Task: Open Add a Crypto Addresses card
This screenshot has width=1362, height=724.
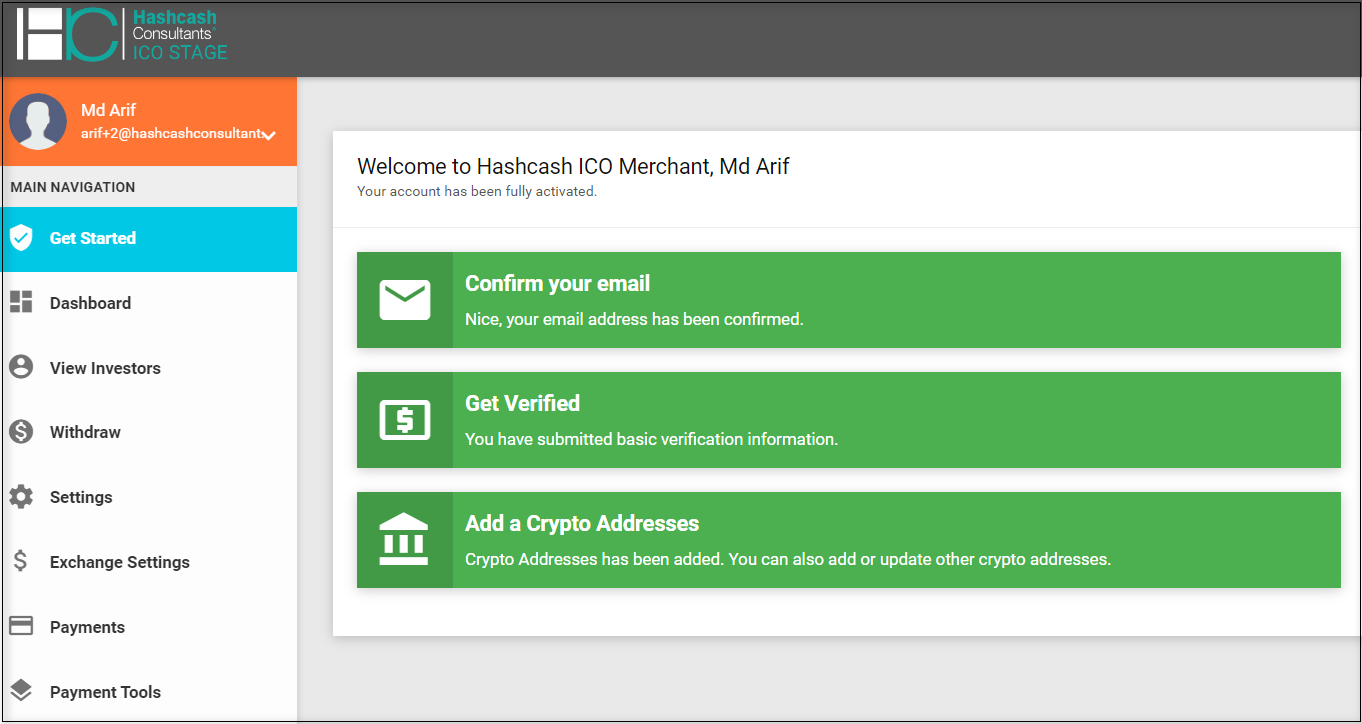Action: (848, 540)
